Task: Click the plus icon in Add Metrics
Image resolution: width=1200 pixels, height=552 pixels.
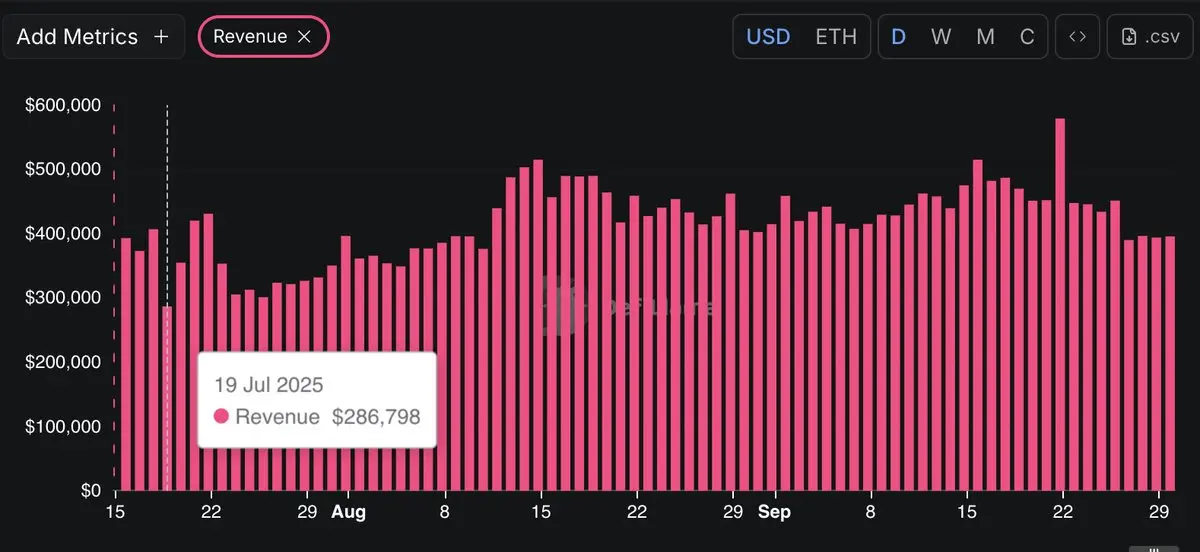Action: (161, 37)
